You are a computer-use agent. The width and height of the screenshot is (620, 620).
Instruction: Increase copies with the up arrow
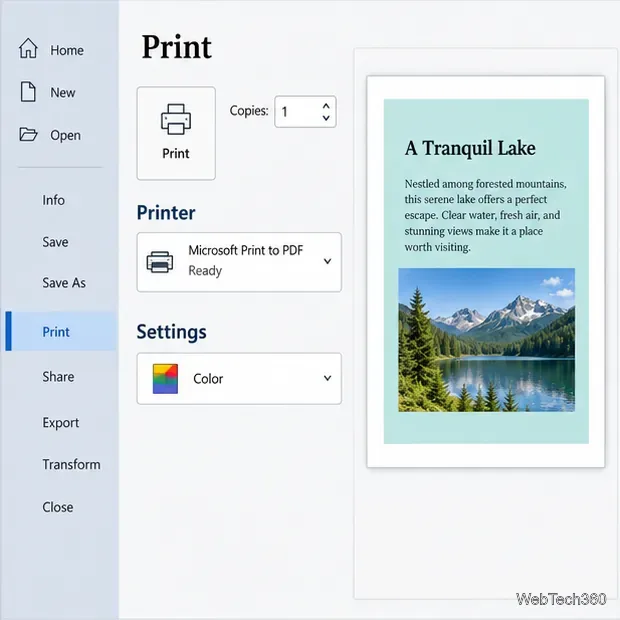pyautogui.click(x=326, y=106)
